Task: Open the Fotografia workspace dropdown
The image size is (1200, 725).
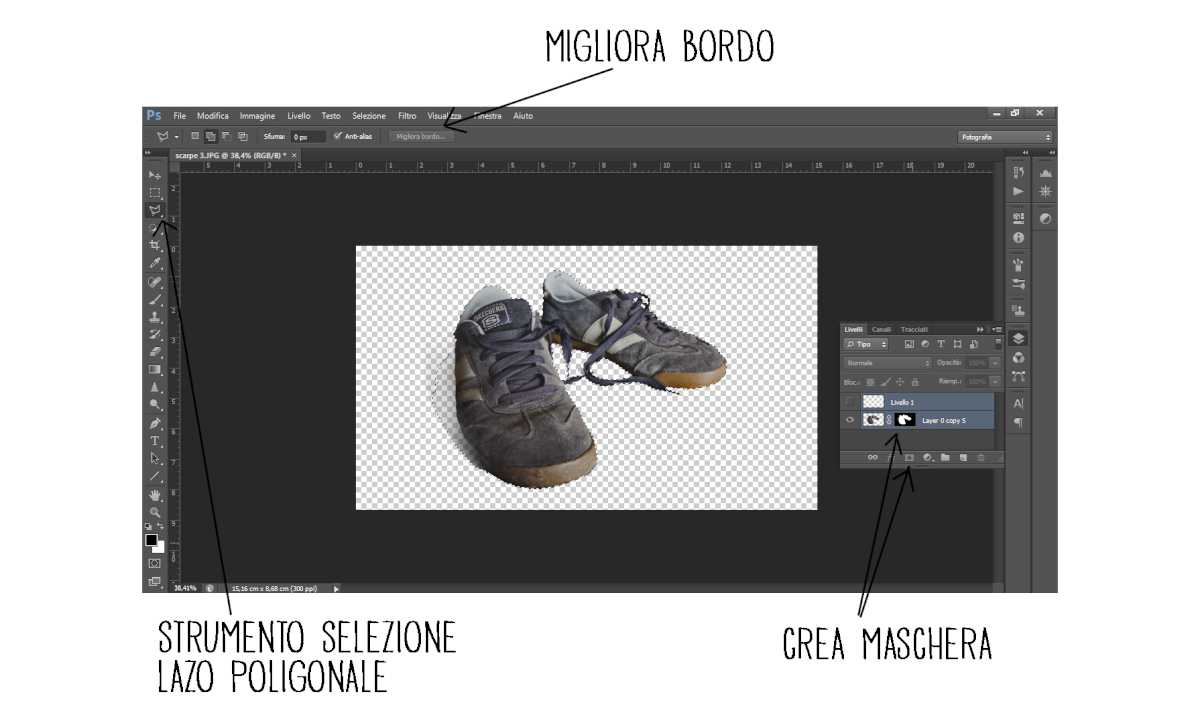Action: [x=1005, y=136]
